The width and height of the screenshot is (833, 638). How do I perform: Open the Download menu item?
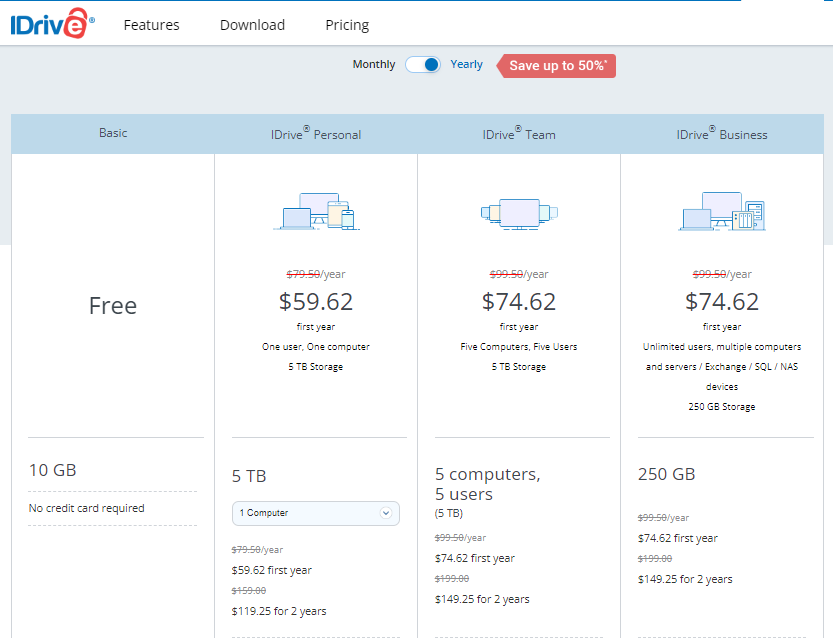pyautogui.click(x=252, y=25)
